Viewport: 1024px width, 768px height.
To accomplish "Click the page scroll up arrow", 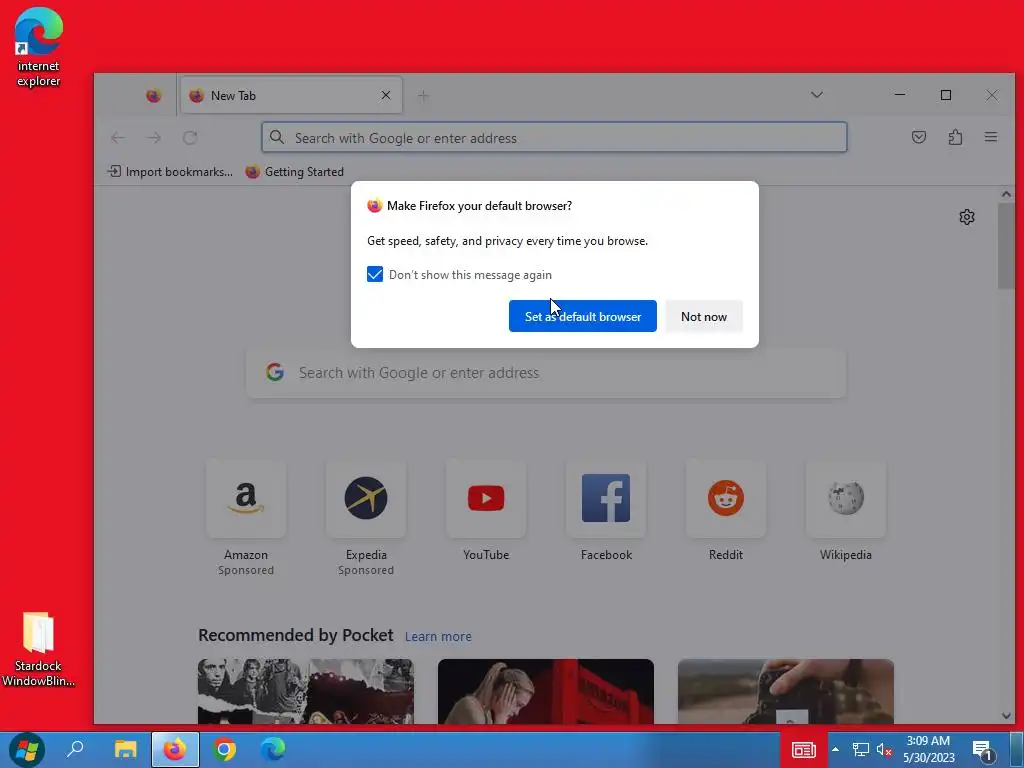I will (x=1006, y=194).
